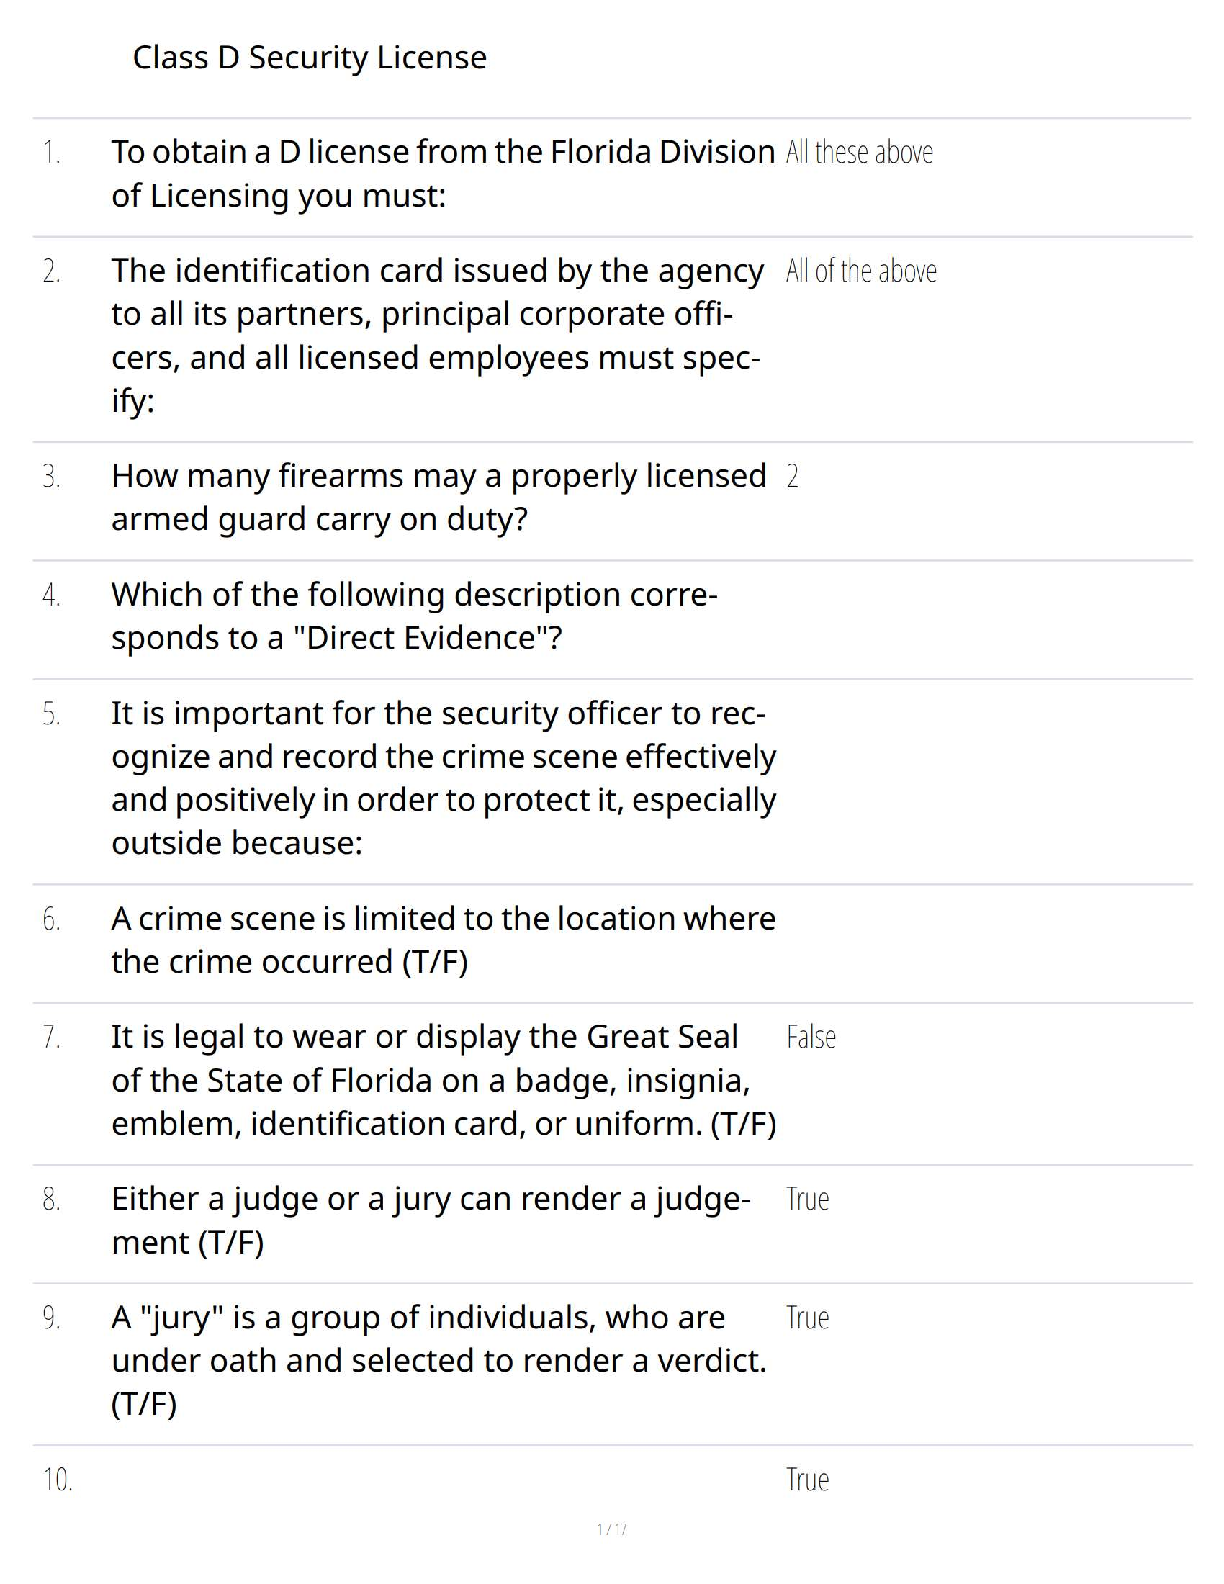Select the "False" answer for Great Seal question

tap(811, 1038)
